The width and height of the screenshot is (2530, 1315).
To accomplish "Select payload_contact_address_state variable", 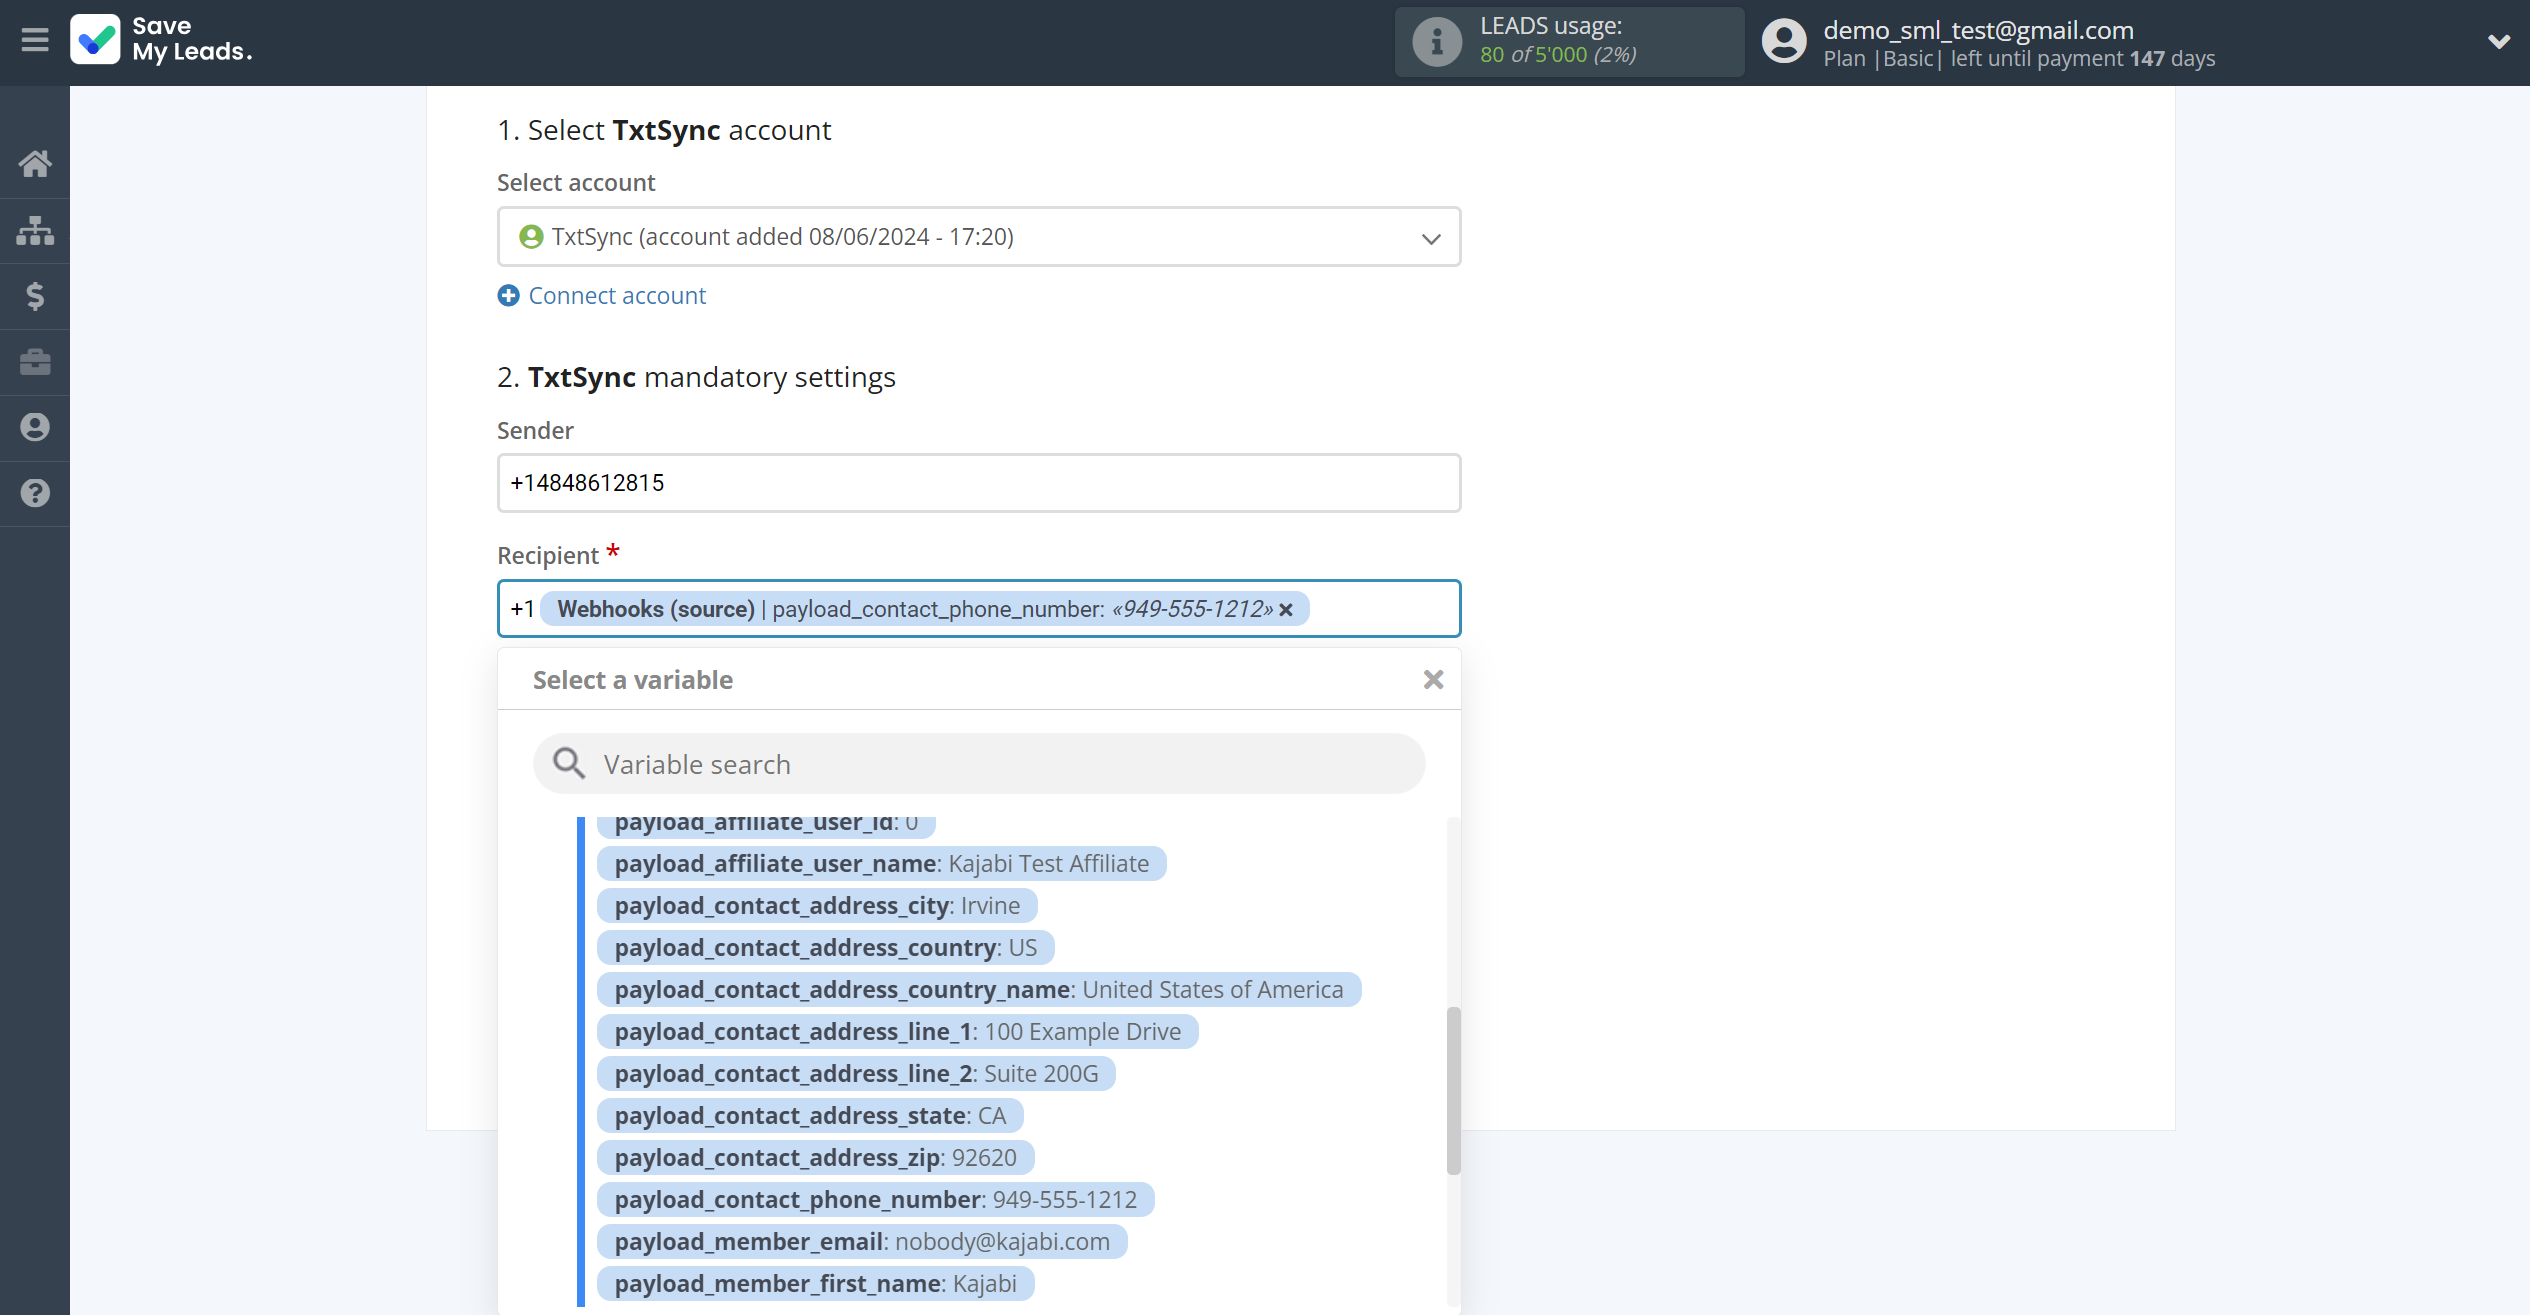I will click(810, 1116).
